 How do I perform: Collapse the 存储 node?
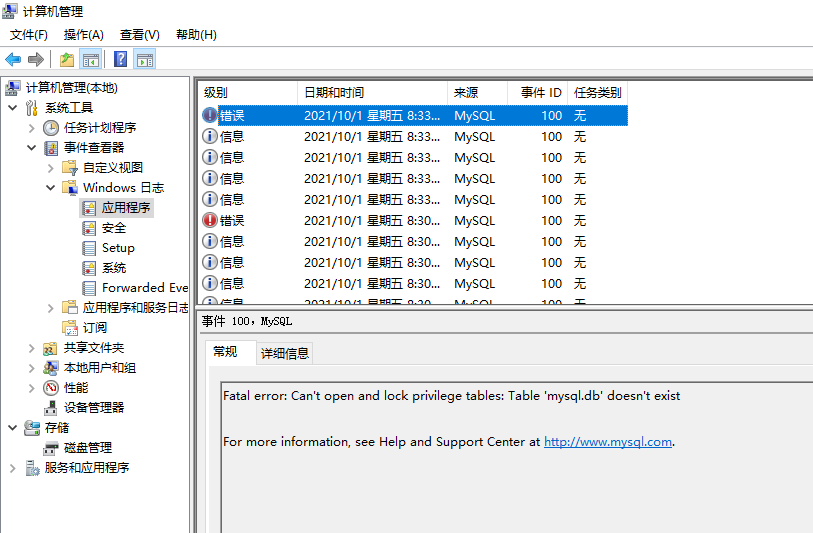coord(13,428)
